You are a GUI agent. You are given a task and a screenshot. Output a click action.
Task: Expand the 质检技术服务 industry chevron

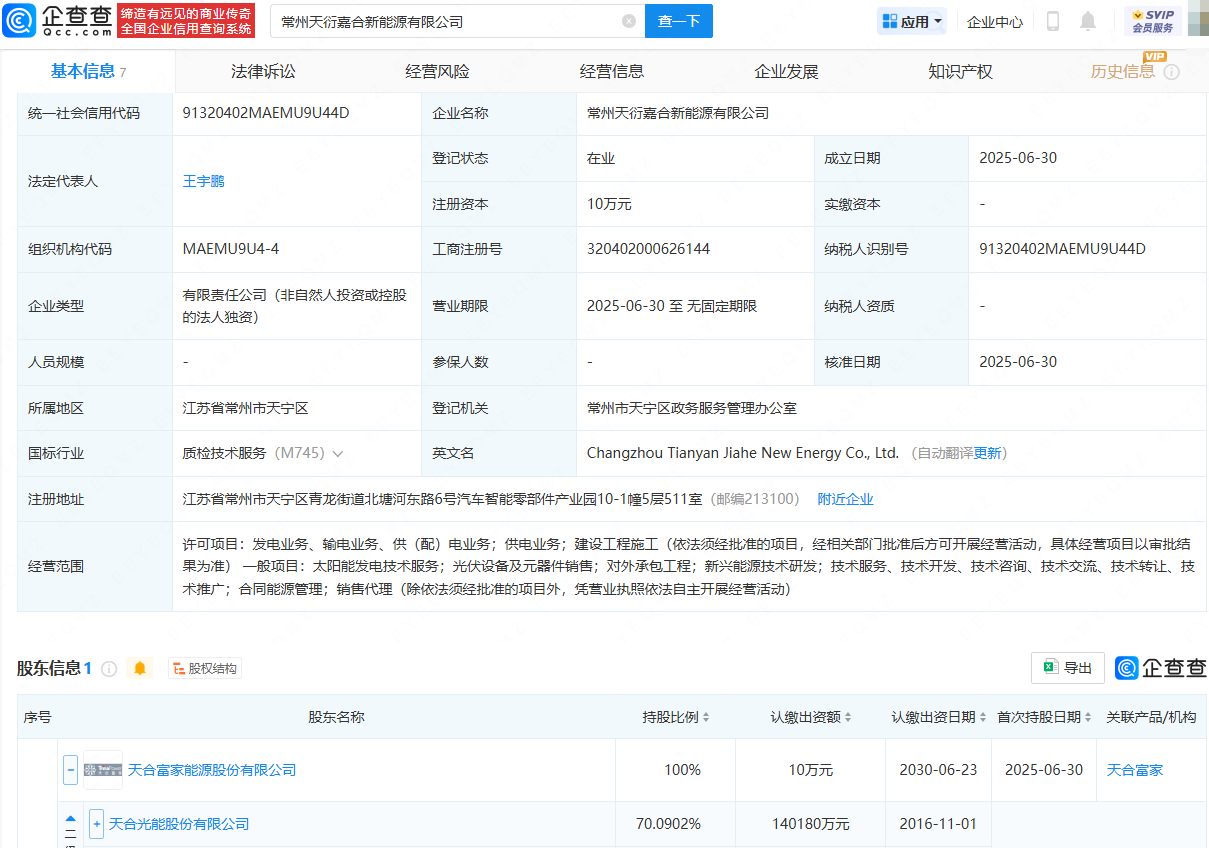pyautogui.click(x=338, y=453)
